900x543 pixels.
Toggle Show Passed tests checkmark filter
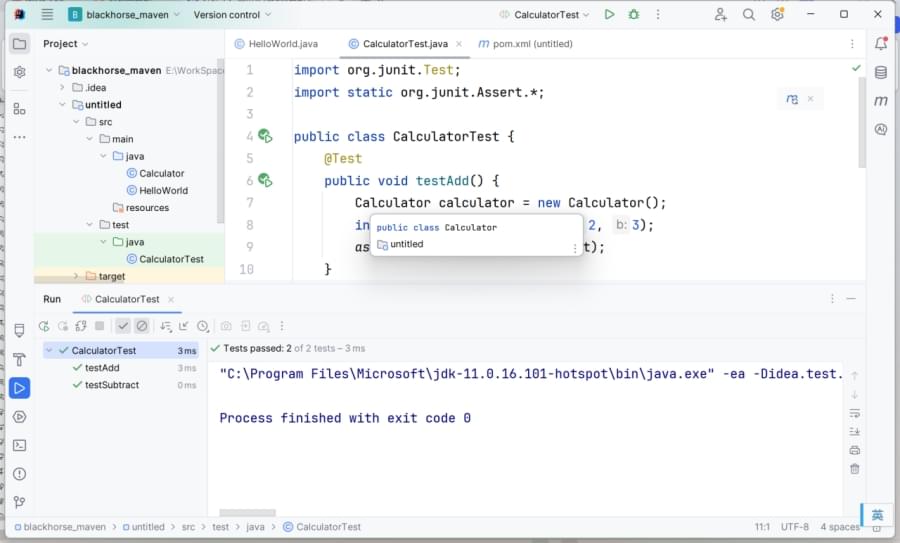(122, 326)
